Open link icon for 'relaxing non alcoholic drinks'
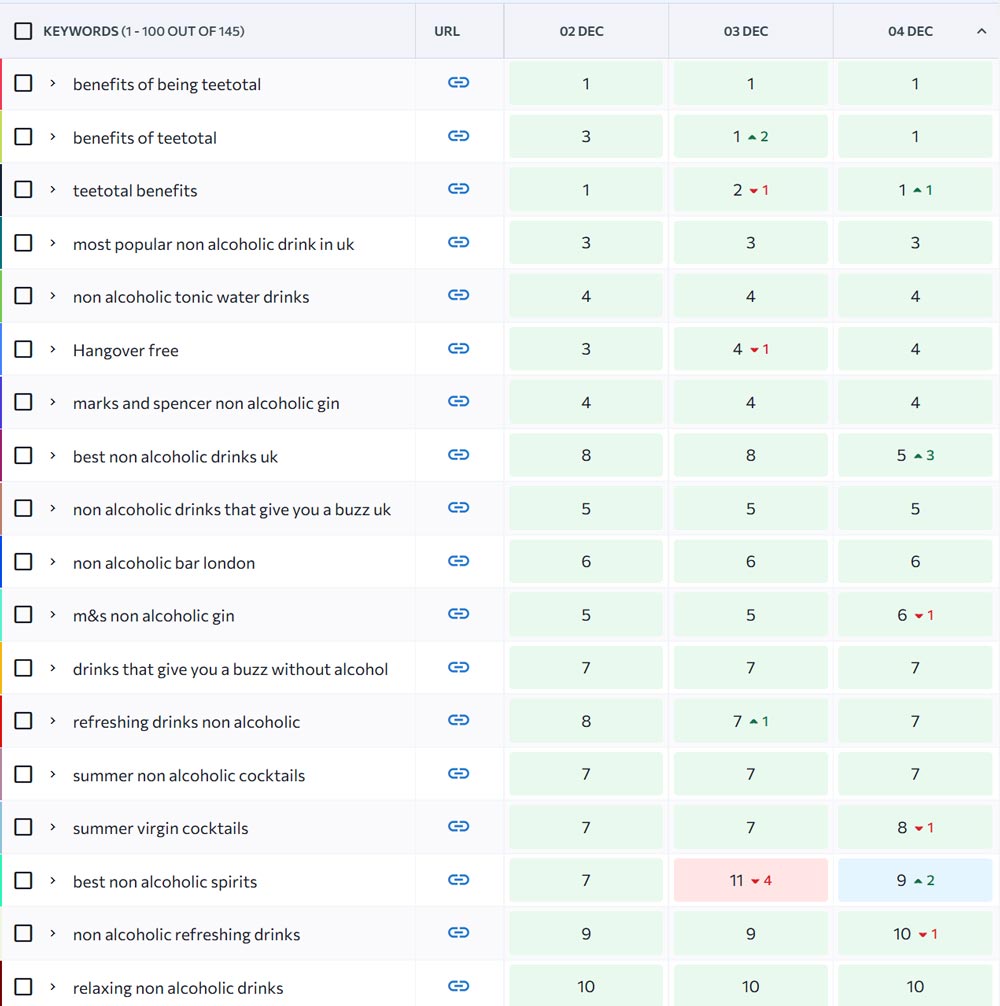Screen dimensions: 1000x1006 [459, 985]
